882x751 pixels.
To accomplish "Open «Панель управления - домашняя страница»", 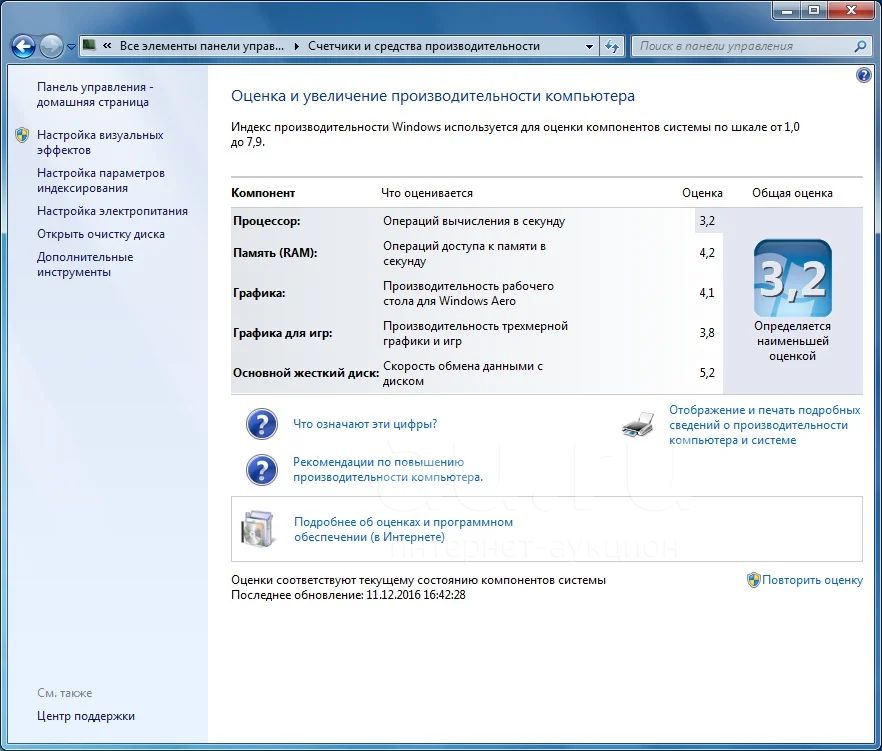I will (95, 95).
